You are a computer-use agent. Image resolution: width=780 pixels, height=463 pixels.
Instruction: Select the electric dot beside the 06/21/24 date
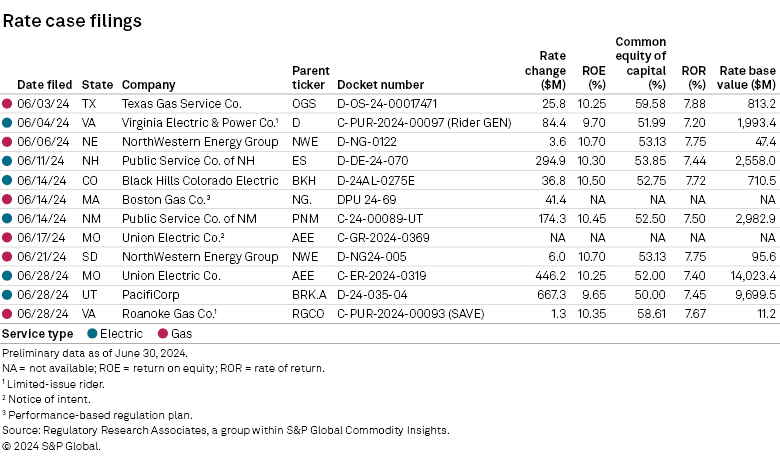pos(7,256)
